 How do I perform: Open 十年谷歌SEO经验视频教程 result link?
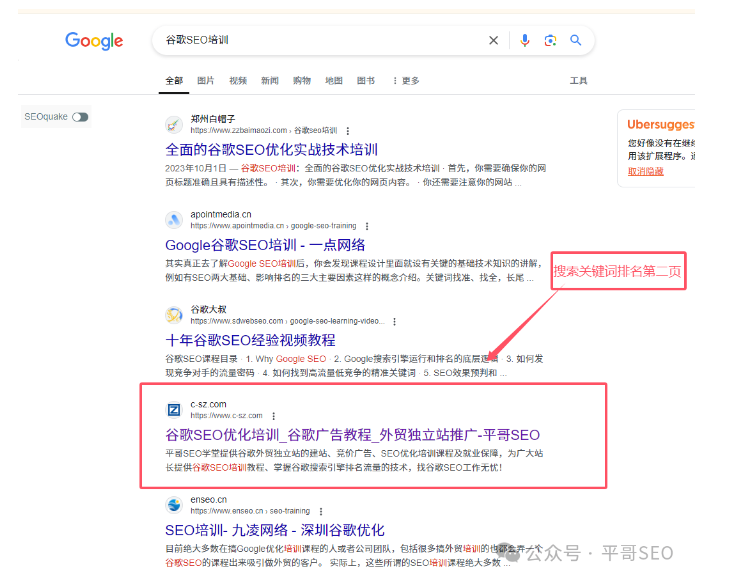coord(250,340)
